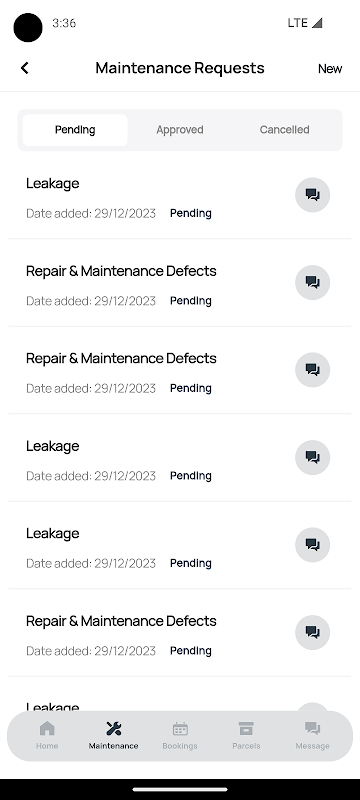Create a New maintenance request

tap(330, 68)
